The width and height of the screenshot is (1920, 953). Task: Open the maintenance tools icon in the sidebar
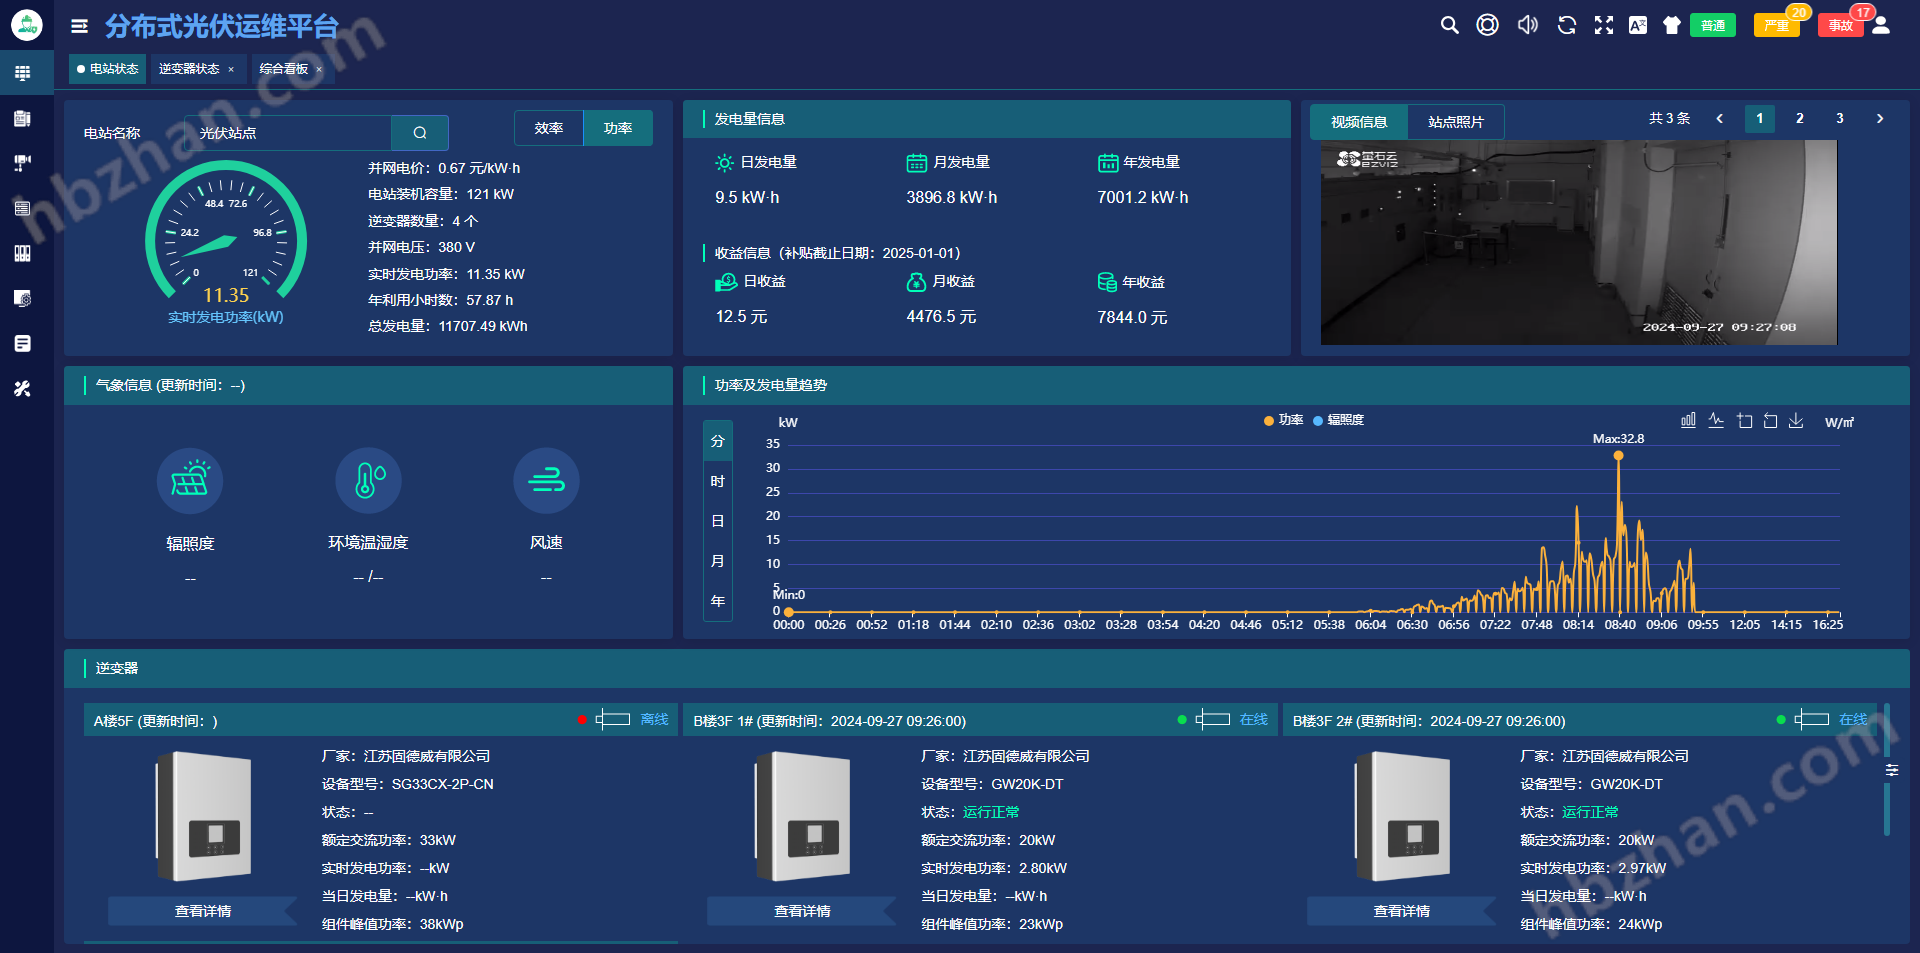pos(21,388)
